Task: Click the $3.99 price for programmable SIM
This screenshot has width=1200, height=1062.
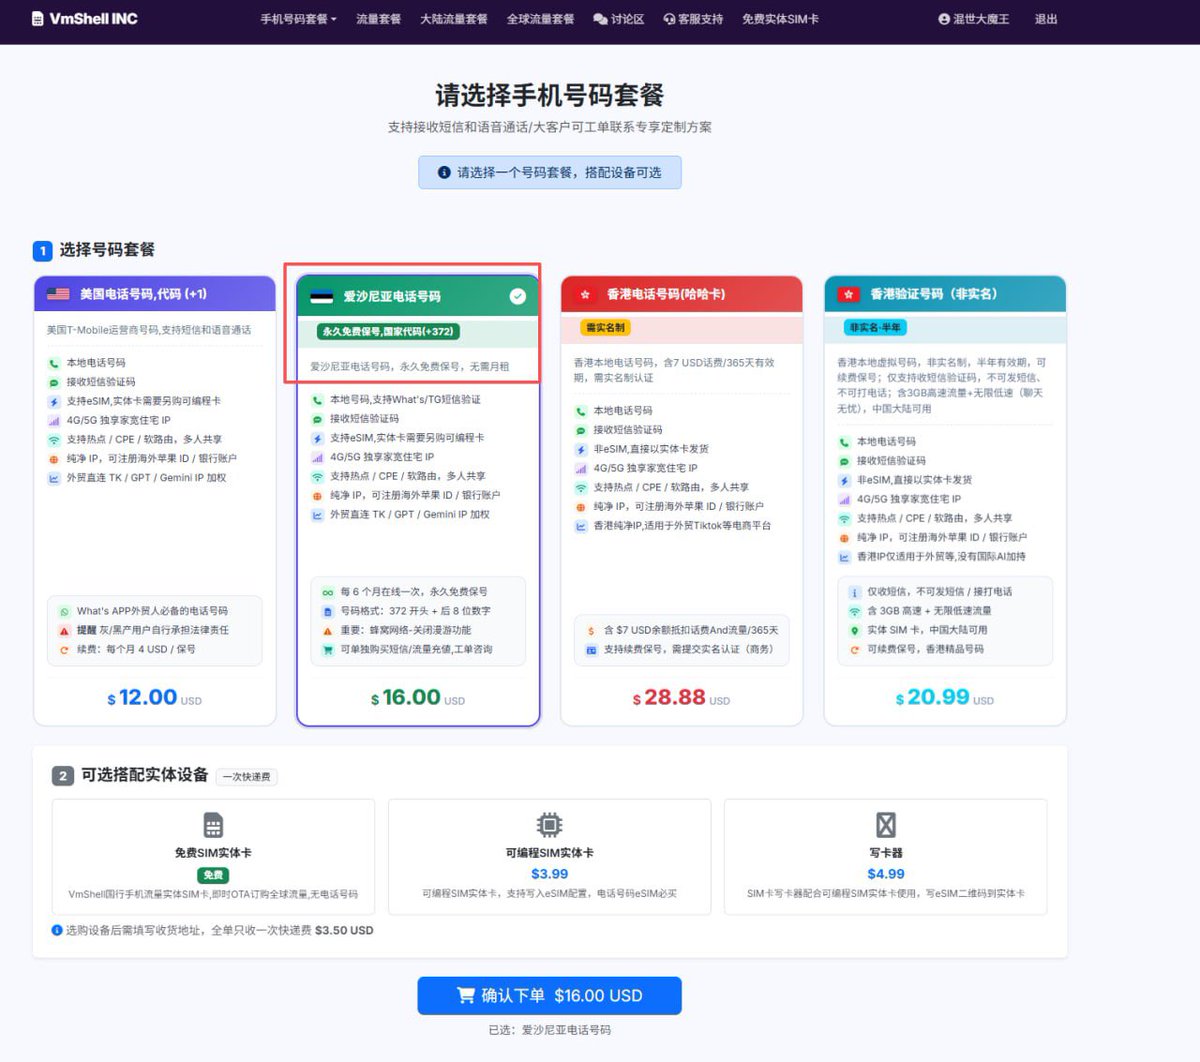Action: (x=549, y=874)
